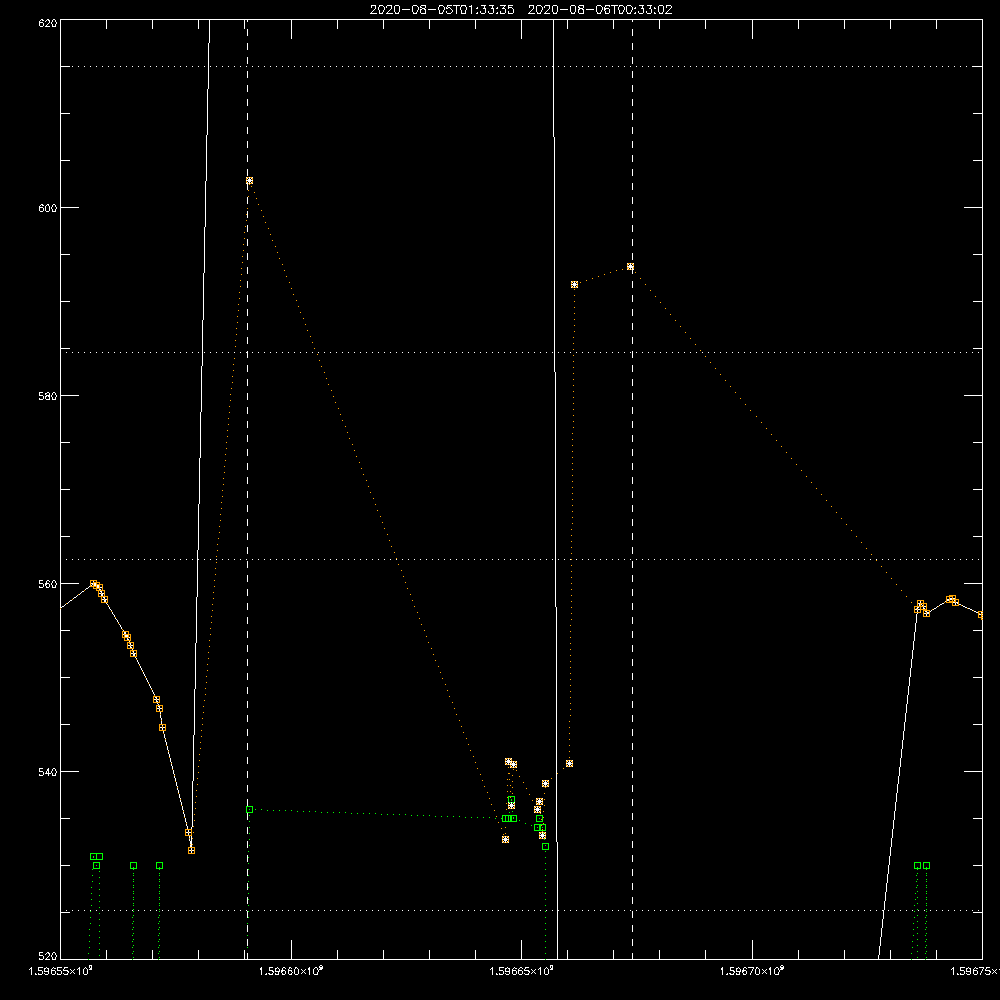Screen dimensions: 1000x1000
Task: Click the x-axis label 1.59665×10⁹
Action: coord(522,971)
